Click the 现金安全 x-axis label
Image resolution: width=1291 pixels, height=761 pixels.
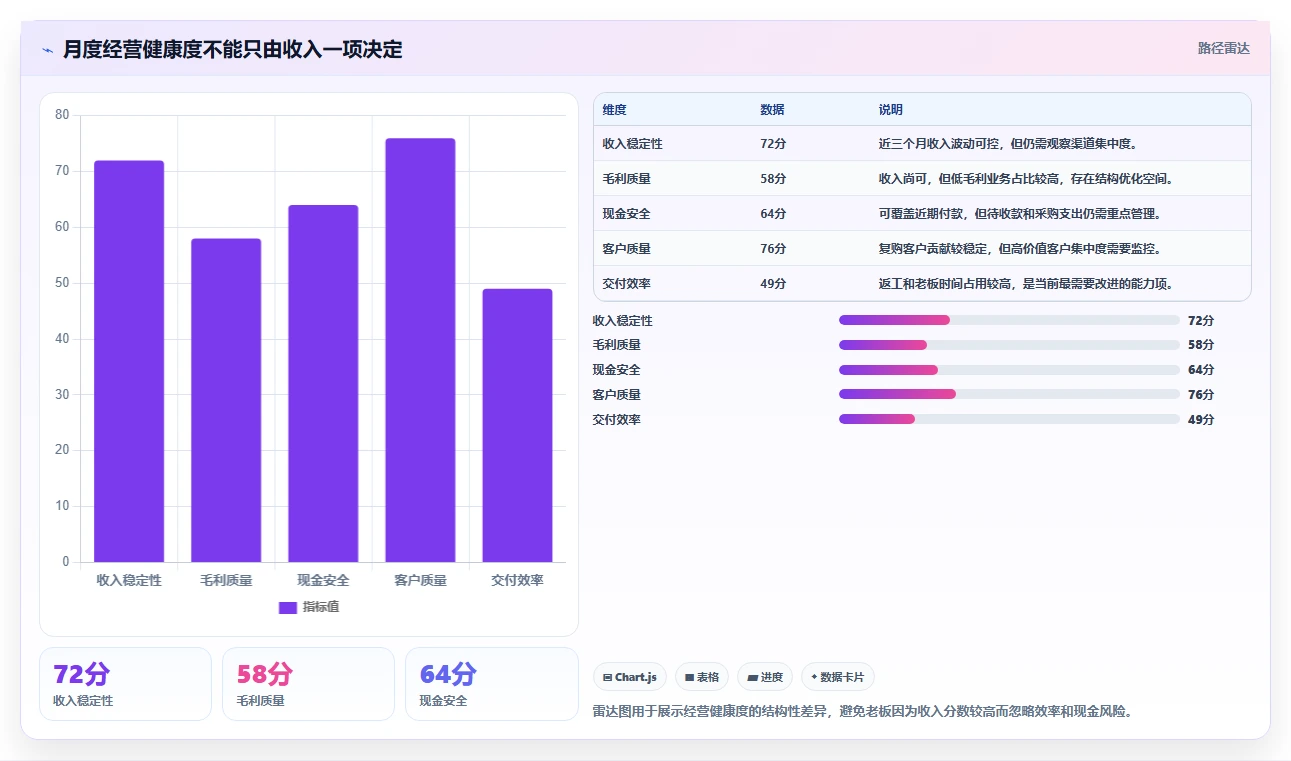pos(323,580)
